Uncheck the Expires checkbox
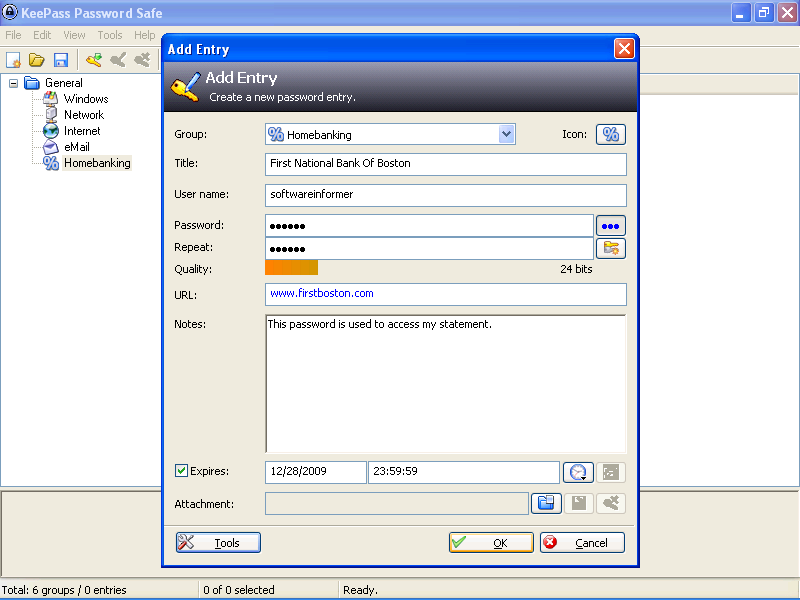800x600 pixels. [x=181, y=470]
